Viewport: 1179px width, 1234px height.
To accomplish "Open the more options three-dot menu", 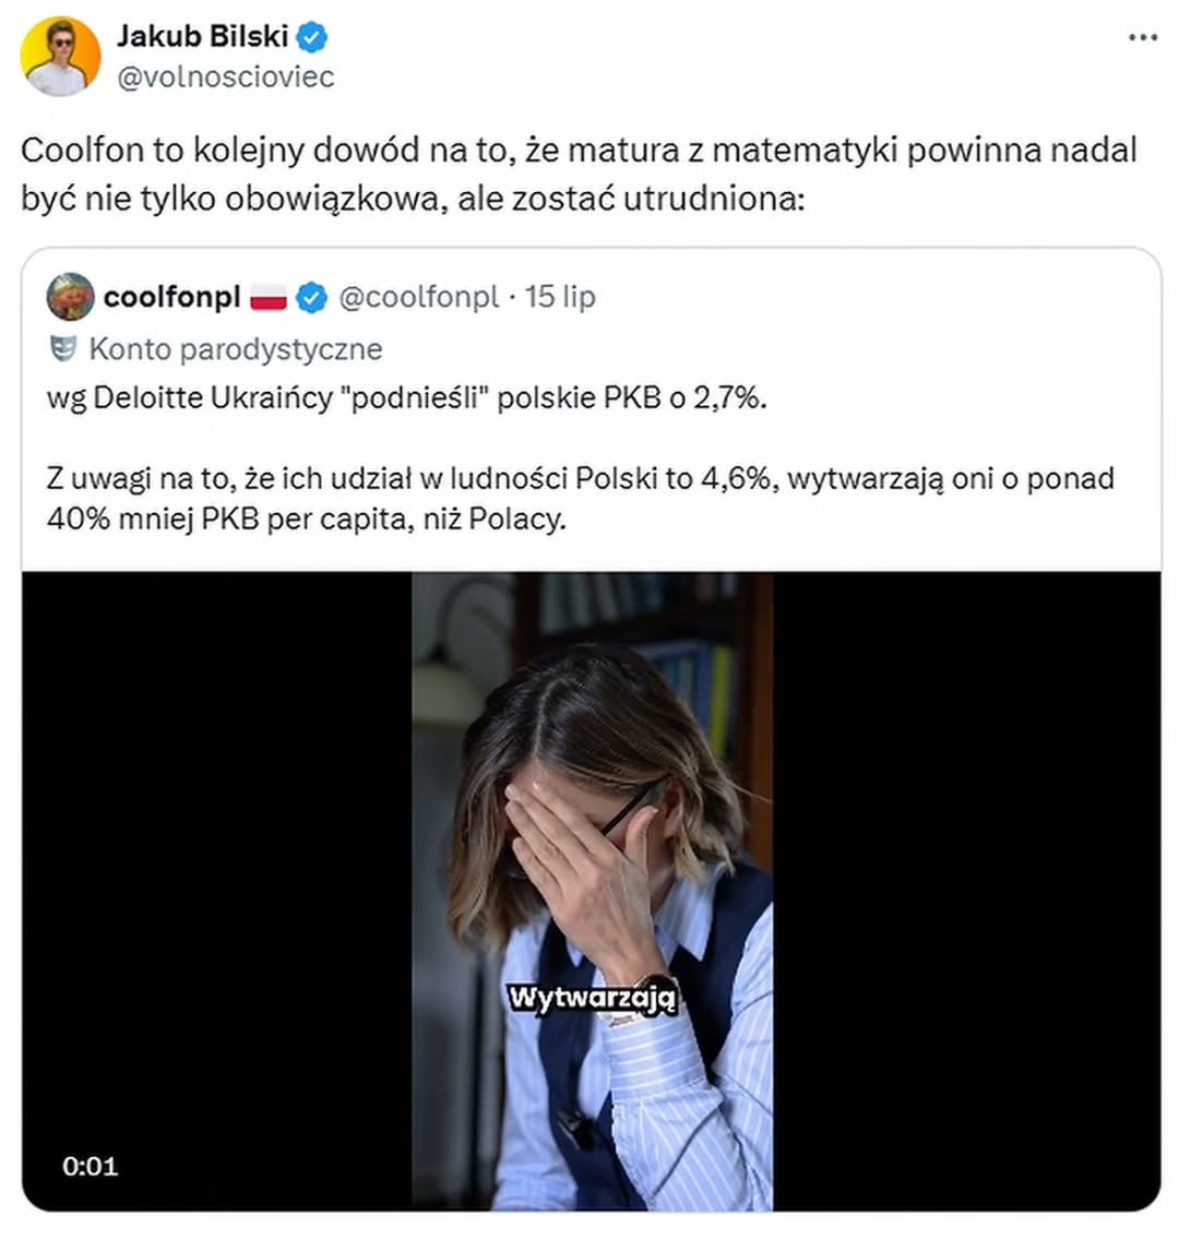I will (x=1142, y=38).
